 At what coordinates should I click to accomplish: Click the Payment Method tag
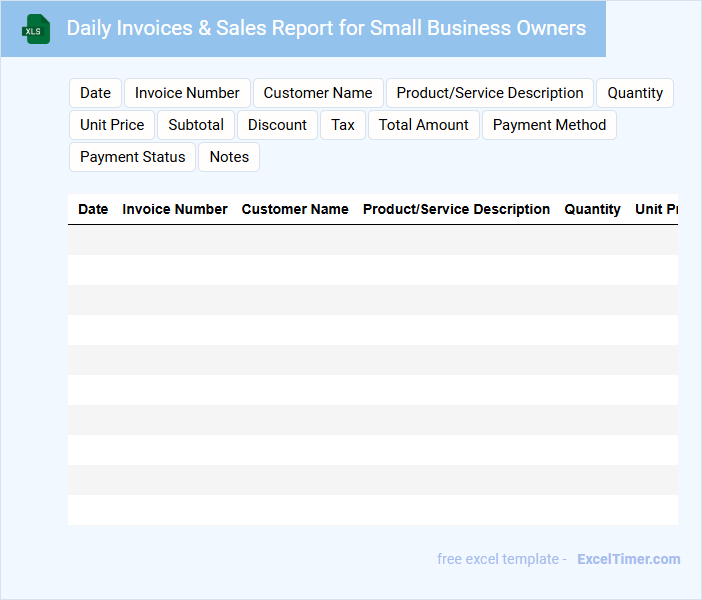pos(549,125)
